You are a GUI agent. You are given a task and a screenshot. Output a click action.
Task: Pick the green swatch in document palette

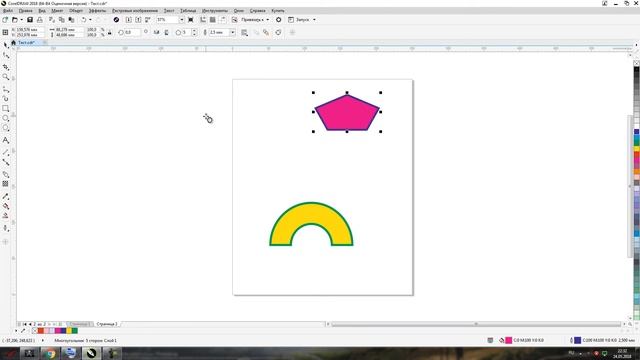click(75, 331)
